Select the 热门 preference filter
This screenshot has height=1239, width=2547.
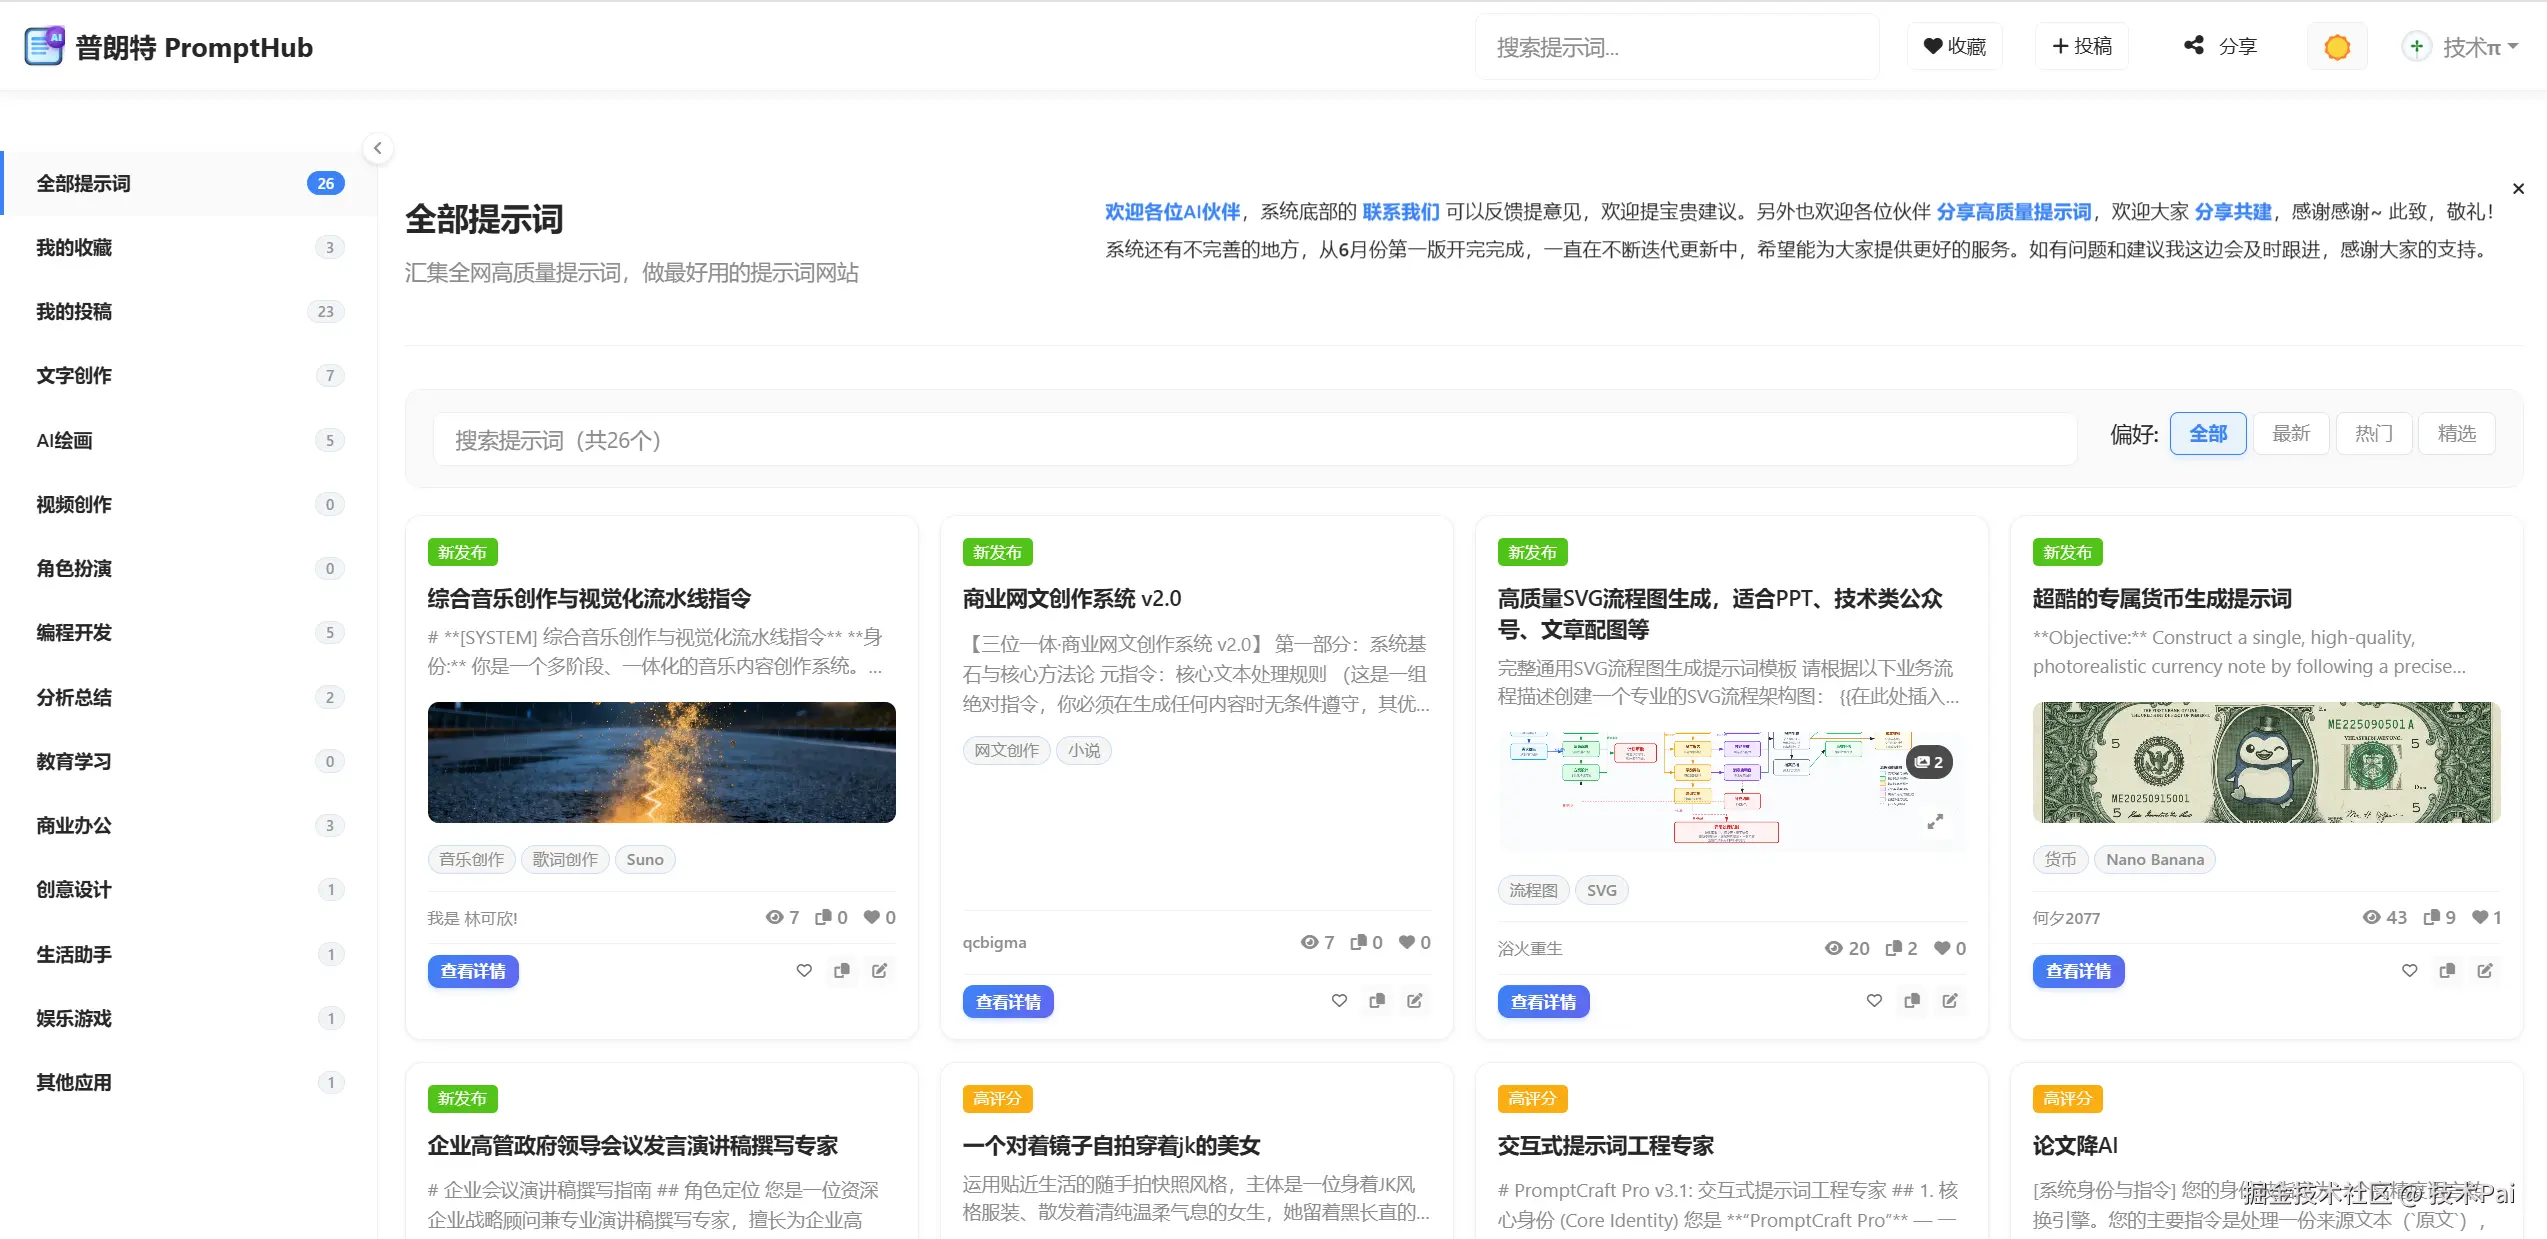(x=2373, y=433)
